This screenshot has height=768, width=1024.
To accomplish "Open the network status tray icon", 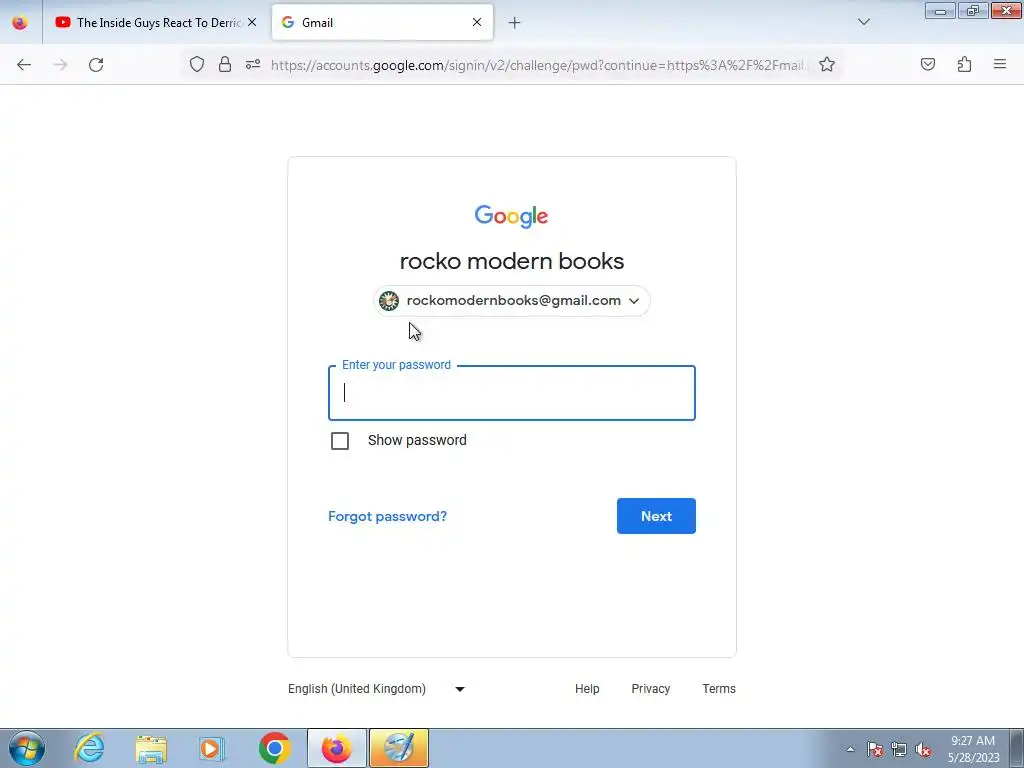I will point(899,749).
